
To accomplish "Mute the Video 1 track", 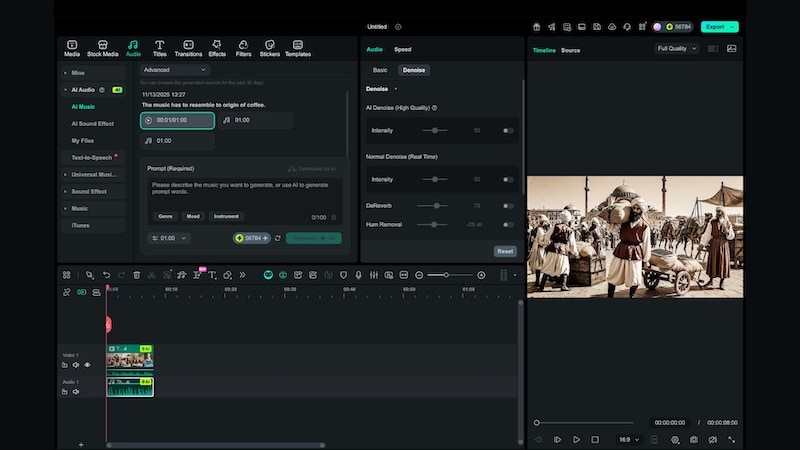I will (x=76, y=365).
